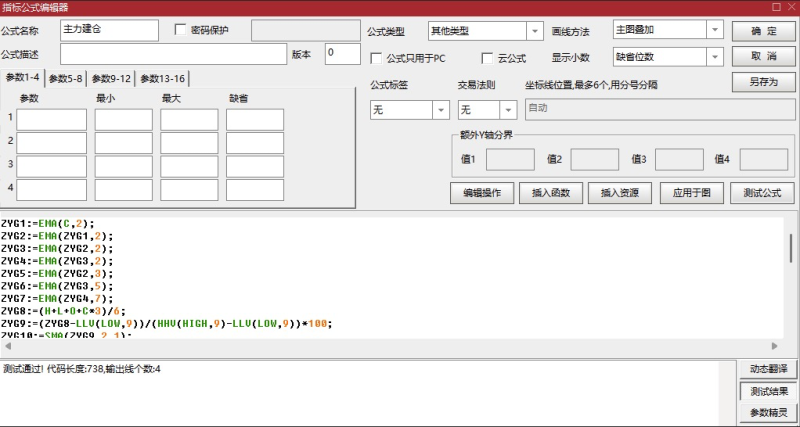
Task: Click the parameter 1 name field
Action: click(52, 119)
